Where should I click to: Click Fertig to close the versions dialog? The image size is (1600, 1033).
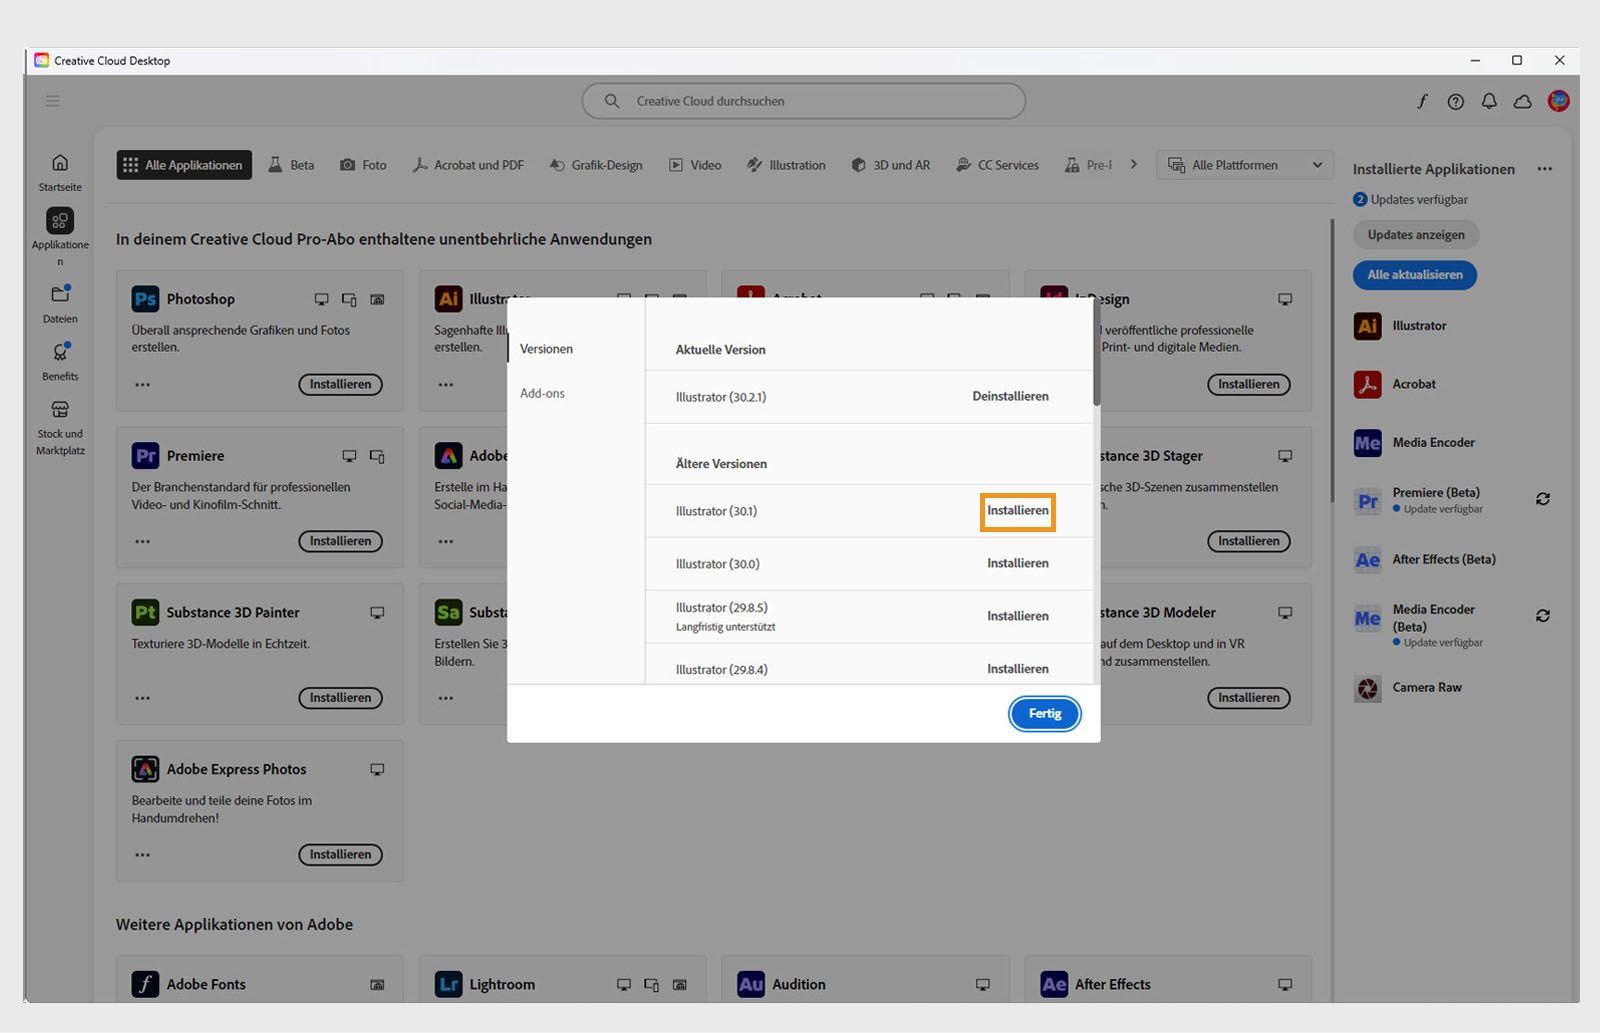(1044, 713)
